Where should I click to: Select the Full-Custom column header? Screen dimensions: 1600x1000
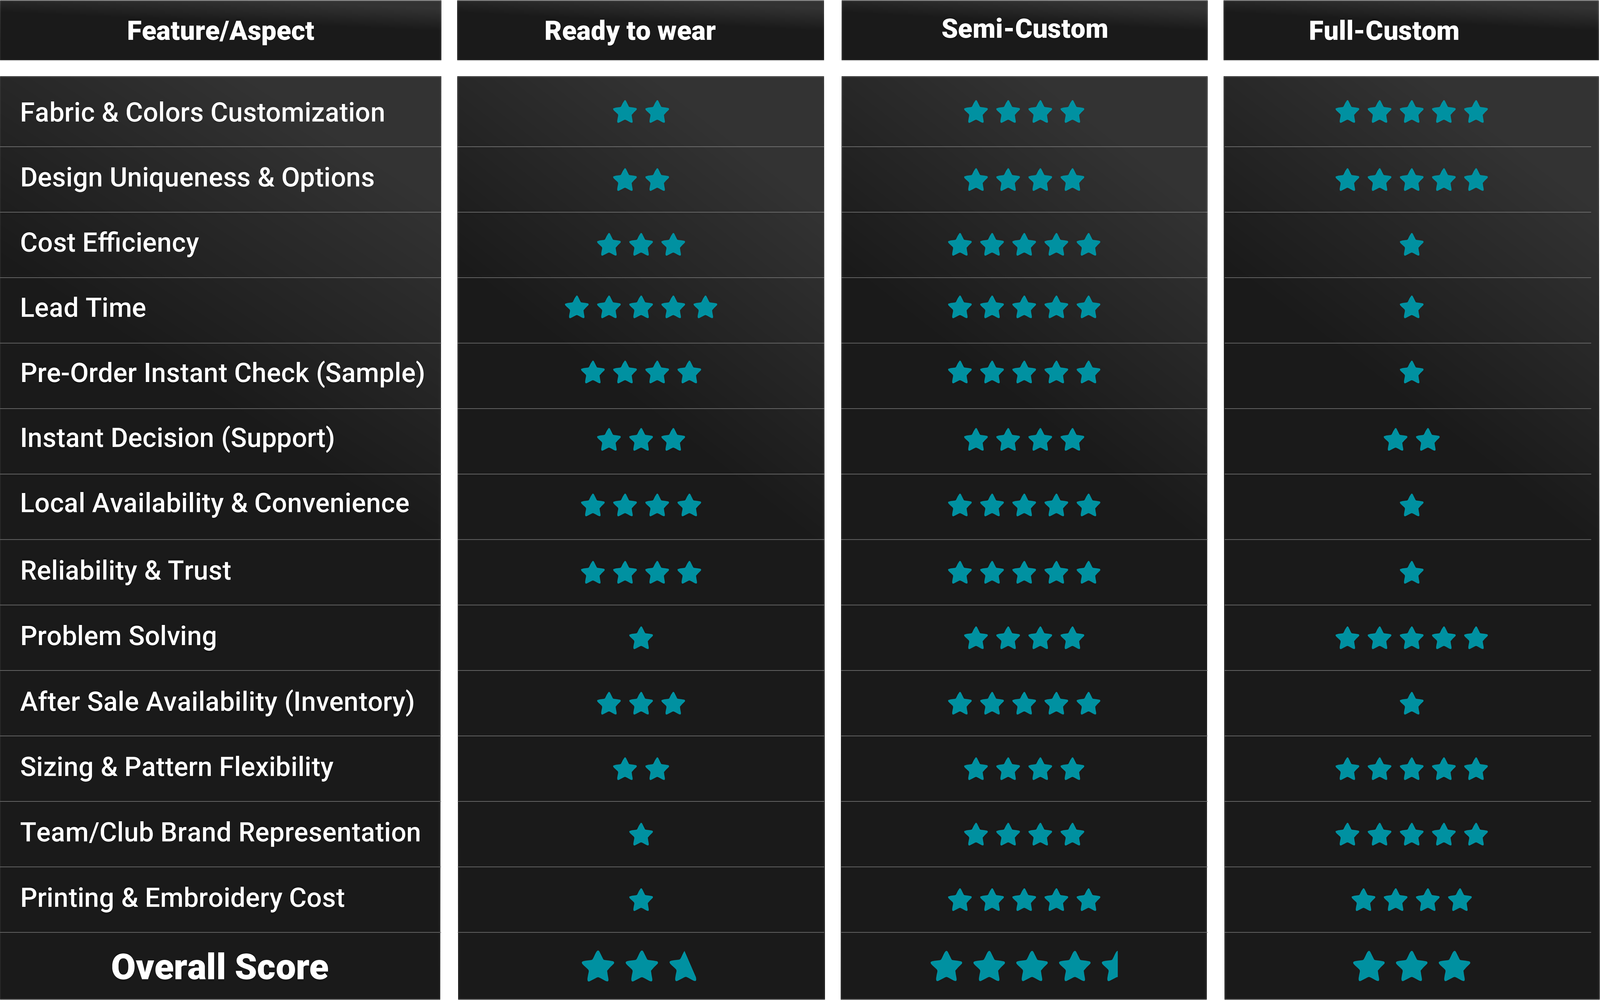click(1383, 31)
